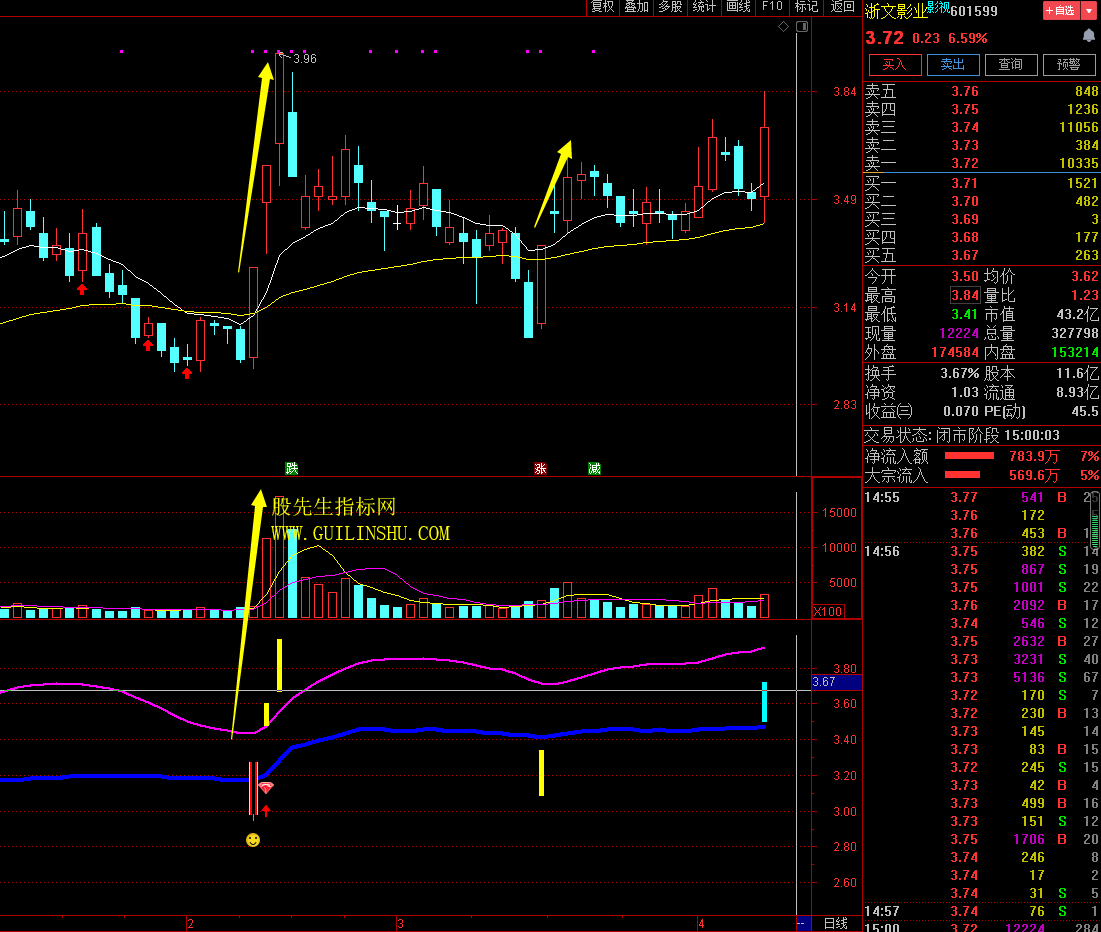This screenshot has height=932, width=1101.
Task: Click the green 减 event marker
Action: 594,468
